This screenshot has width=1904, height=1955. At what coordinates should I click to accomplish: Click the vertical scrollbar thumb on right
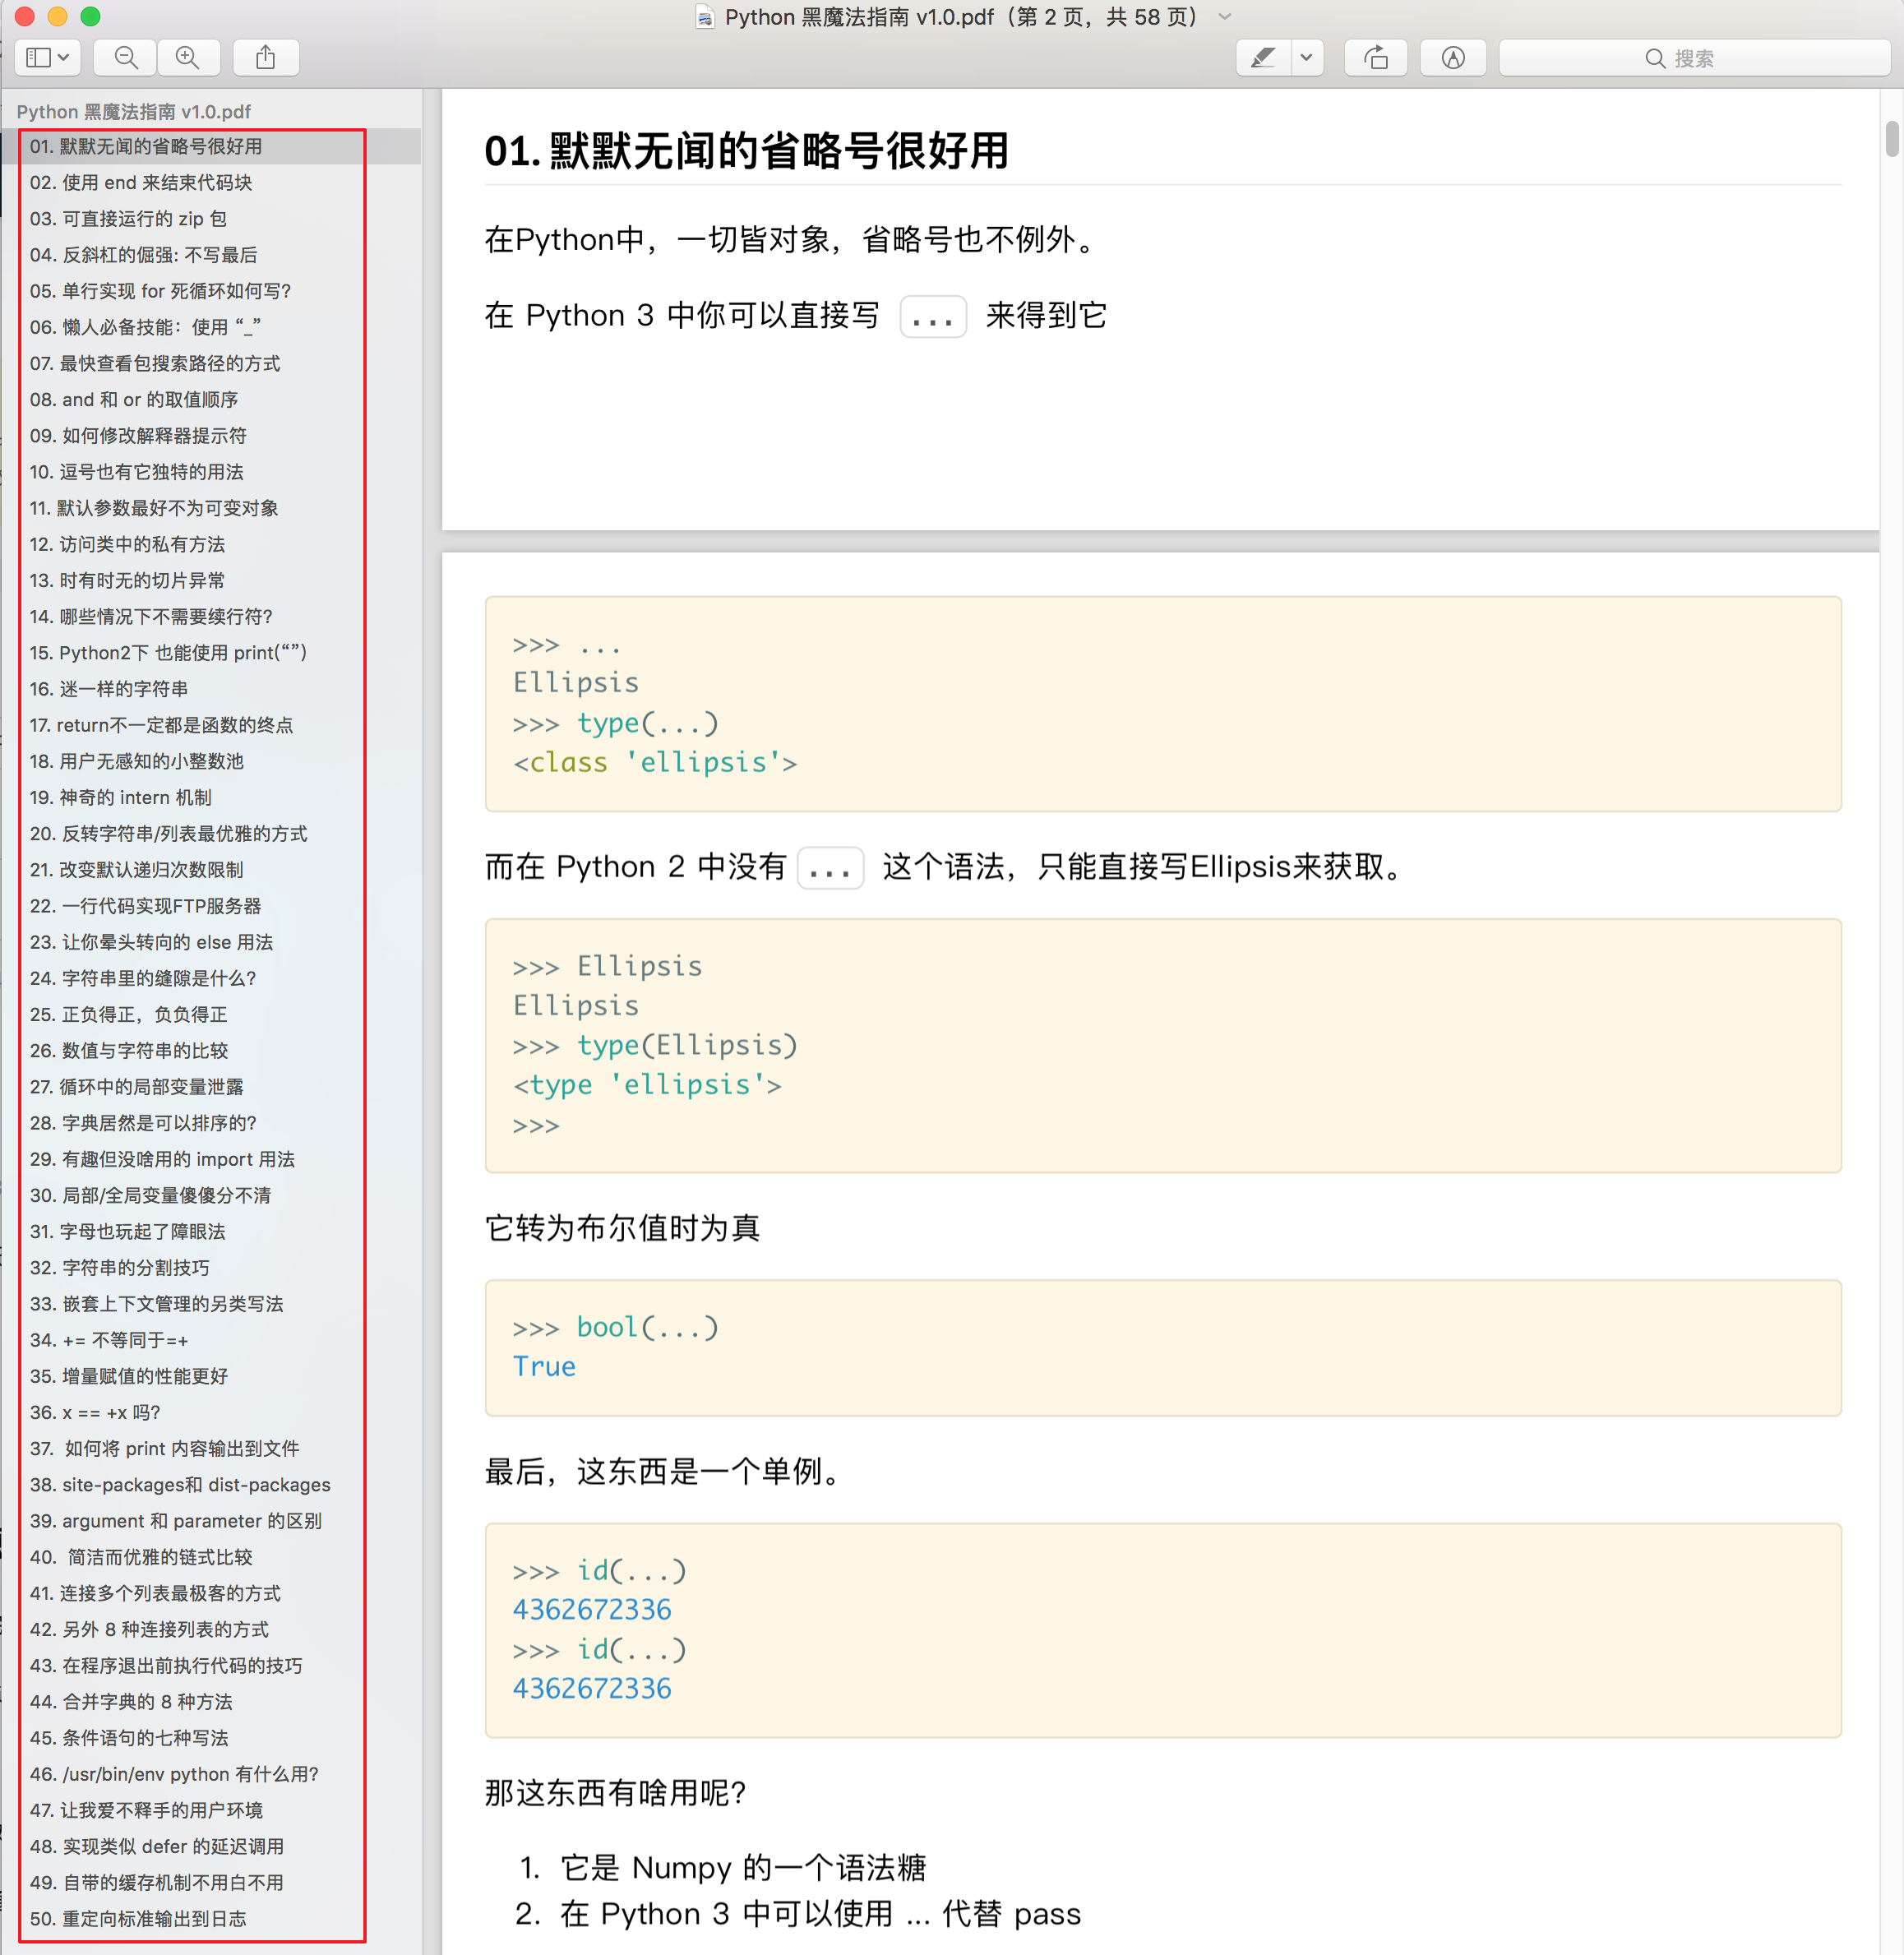(x=1891, y=139)
